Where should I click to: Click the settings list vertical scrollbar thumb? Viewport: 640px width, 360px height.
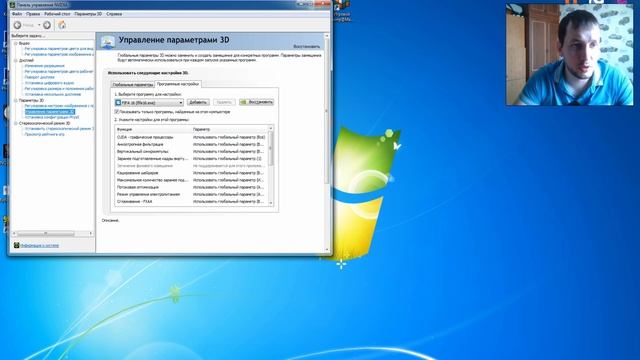coord(271,149)
